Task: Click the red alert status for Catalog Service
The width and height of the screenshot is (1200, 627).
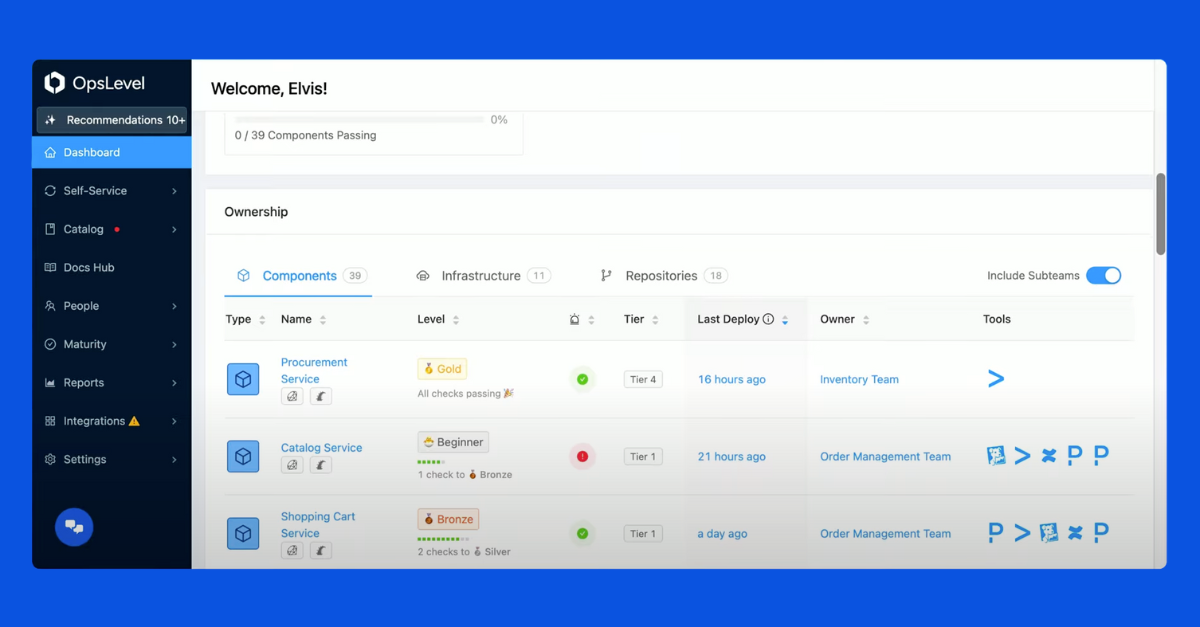Action: pyautogui.click(x=582, y=457)
